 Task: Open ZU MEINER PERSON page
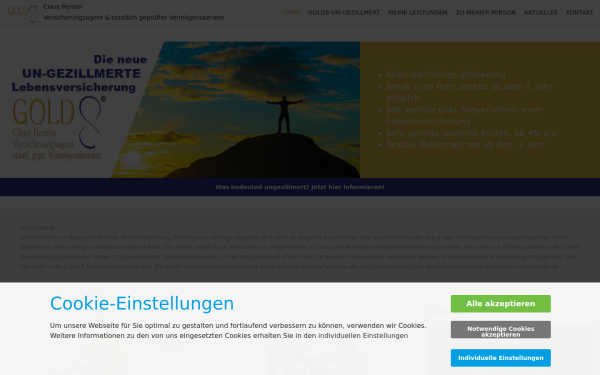(485, 13)
